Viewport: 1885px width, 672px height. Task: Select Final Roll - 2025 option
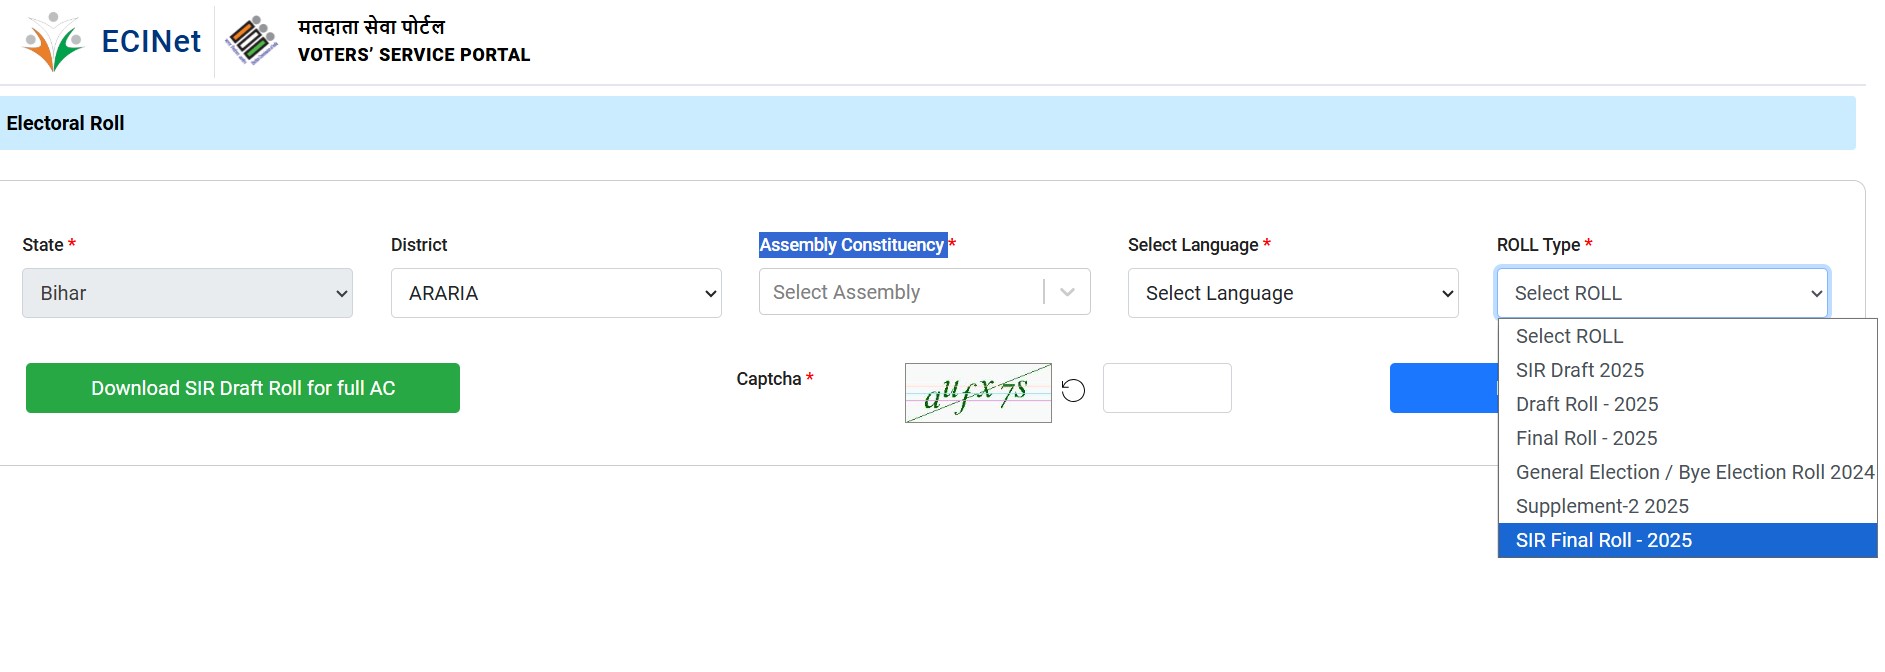pyautogui.click(x=1586, y=438)
